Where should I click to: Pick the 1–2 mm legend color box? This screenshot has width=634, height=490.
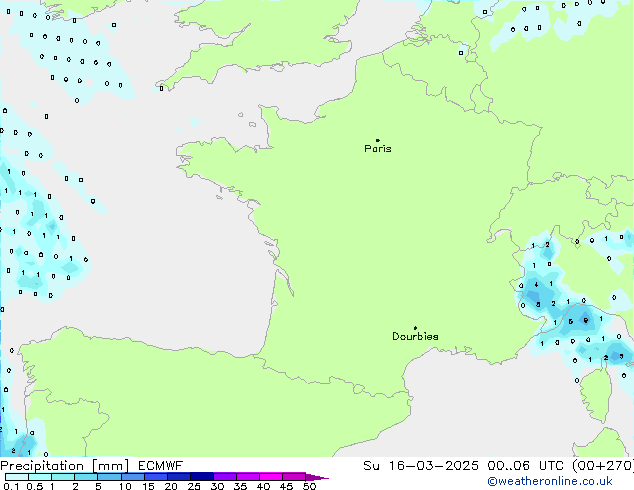pos(63,477)
